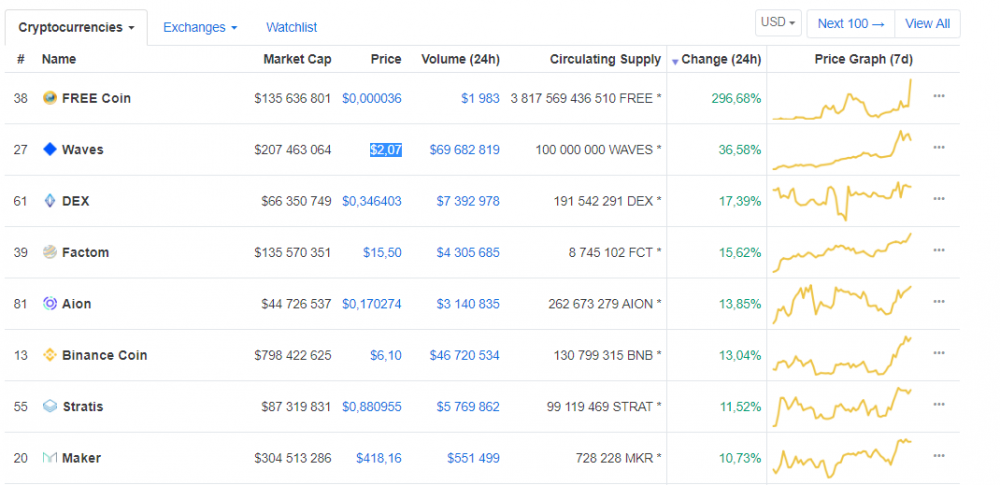
Task: Open the more options menu for Aion
Action: tap(939, 301)
